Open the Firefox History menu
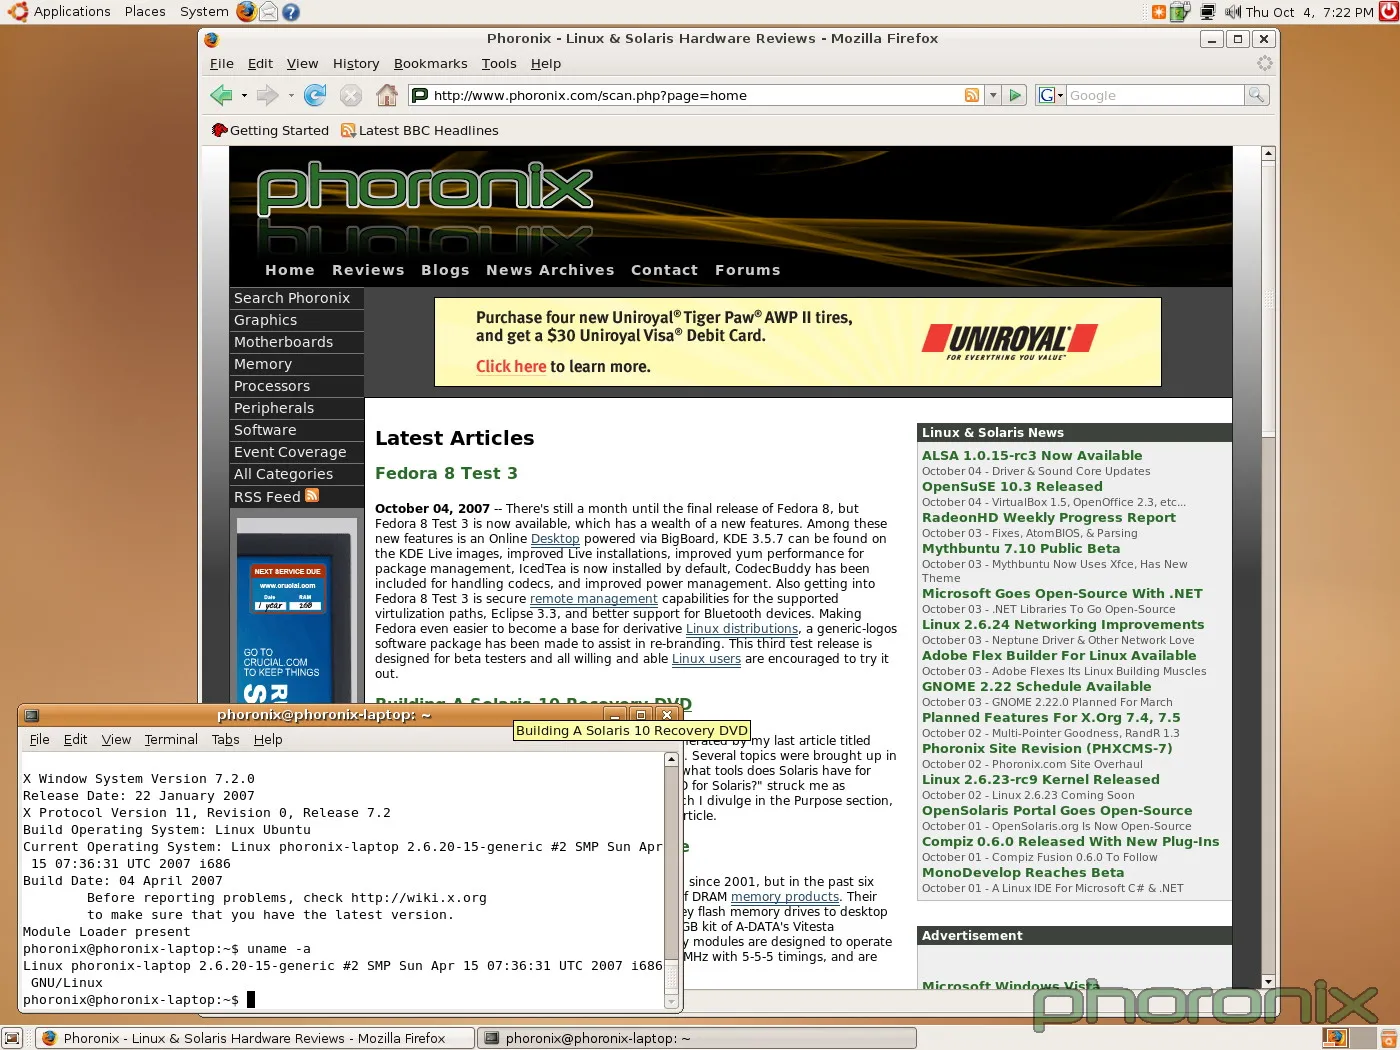 click(x=356, y=63)
